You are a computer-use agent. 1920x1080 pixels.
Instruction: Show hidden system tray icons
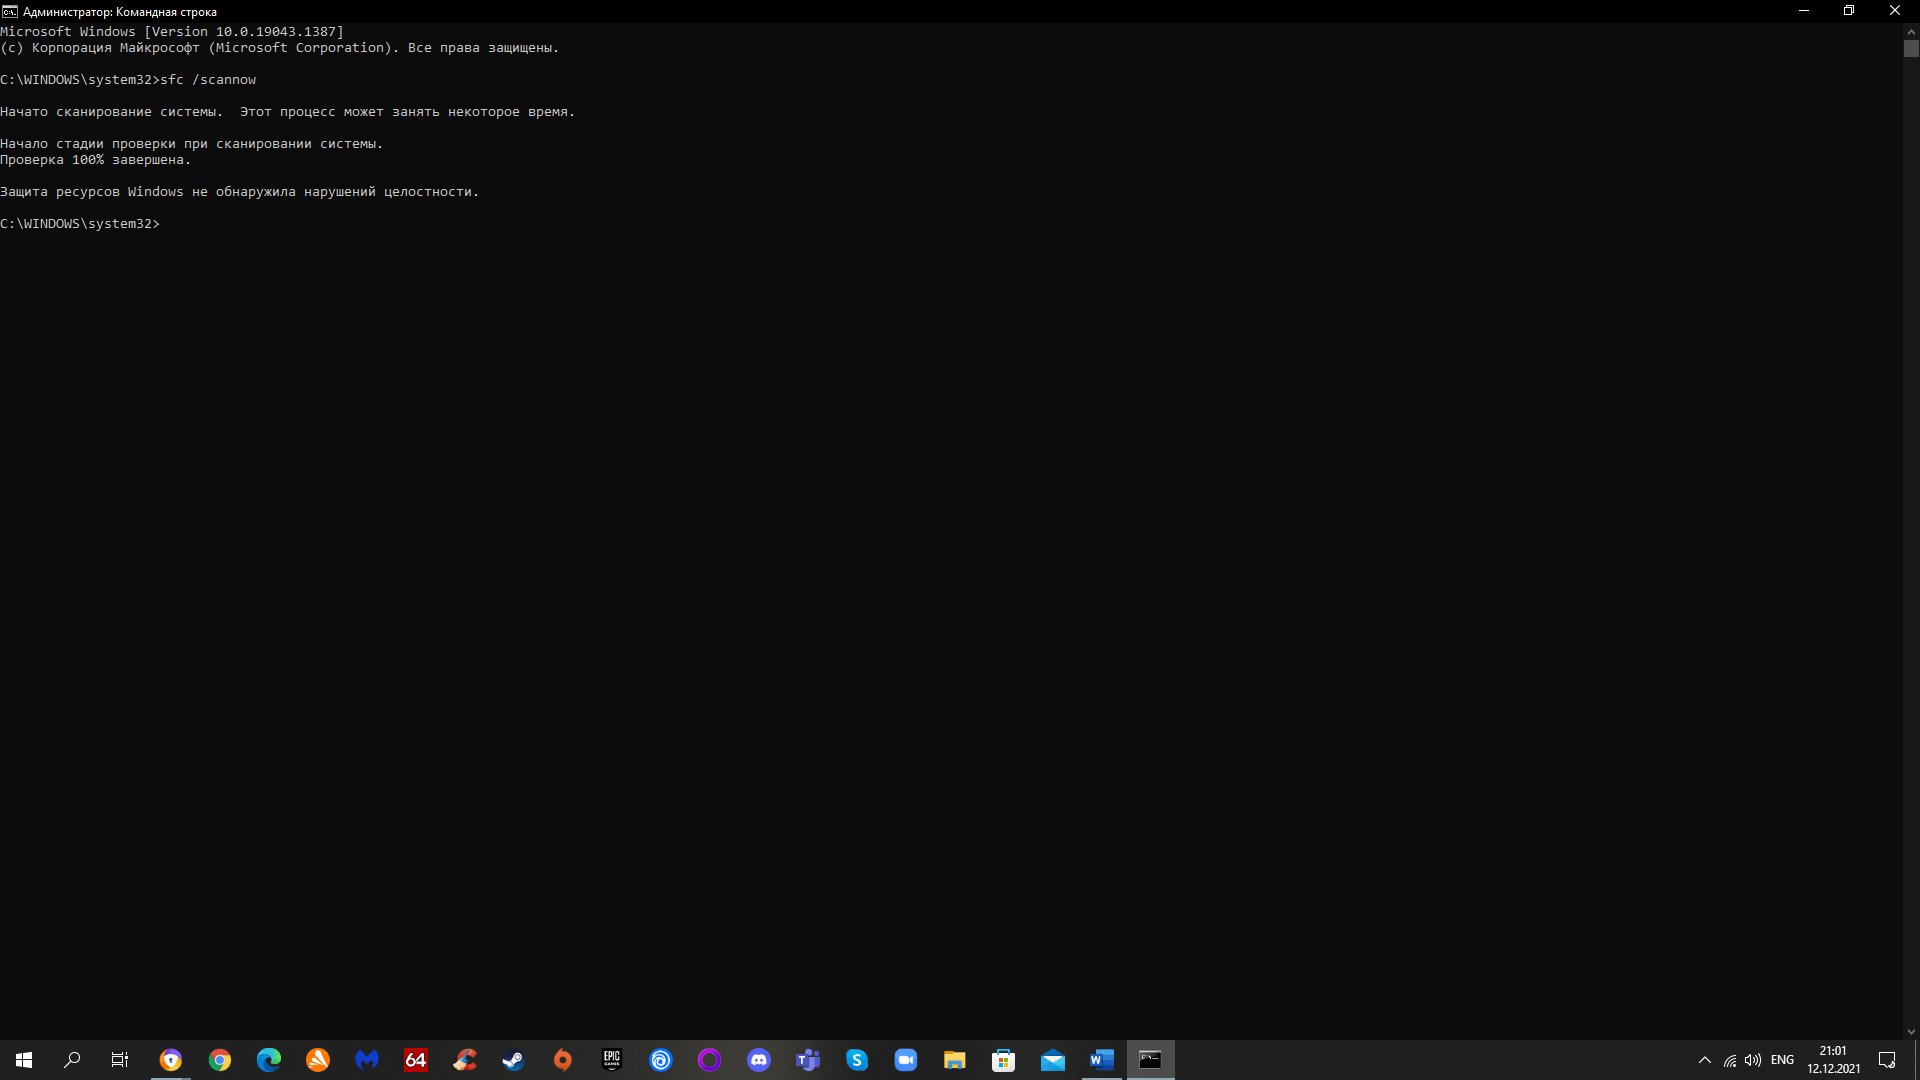pyautogui.click(x=1705, y=1060)
